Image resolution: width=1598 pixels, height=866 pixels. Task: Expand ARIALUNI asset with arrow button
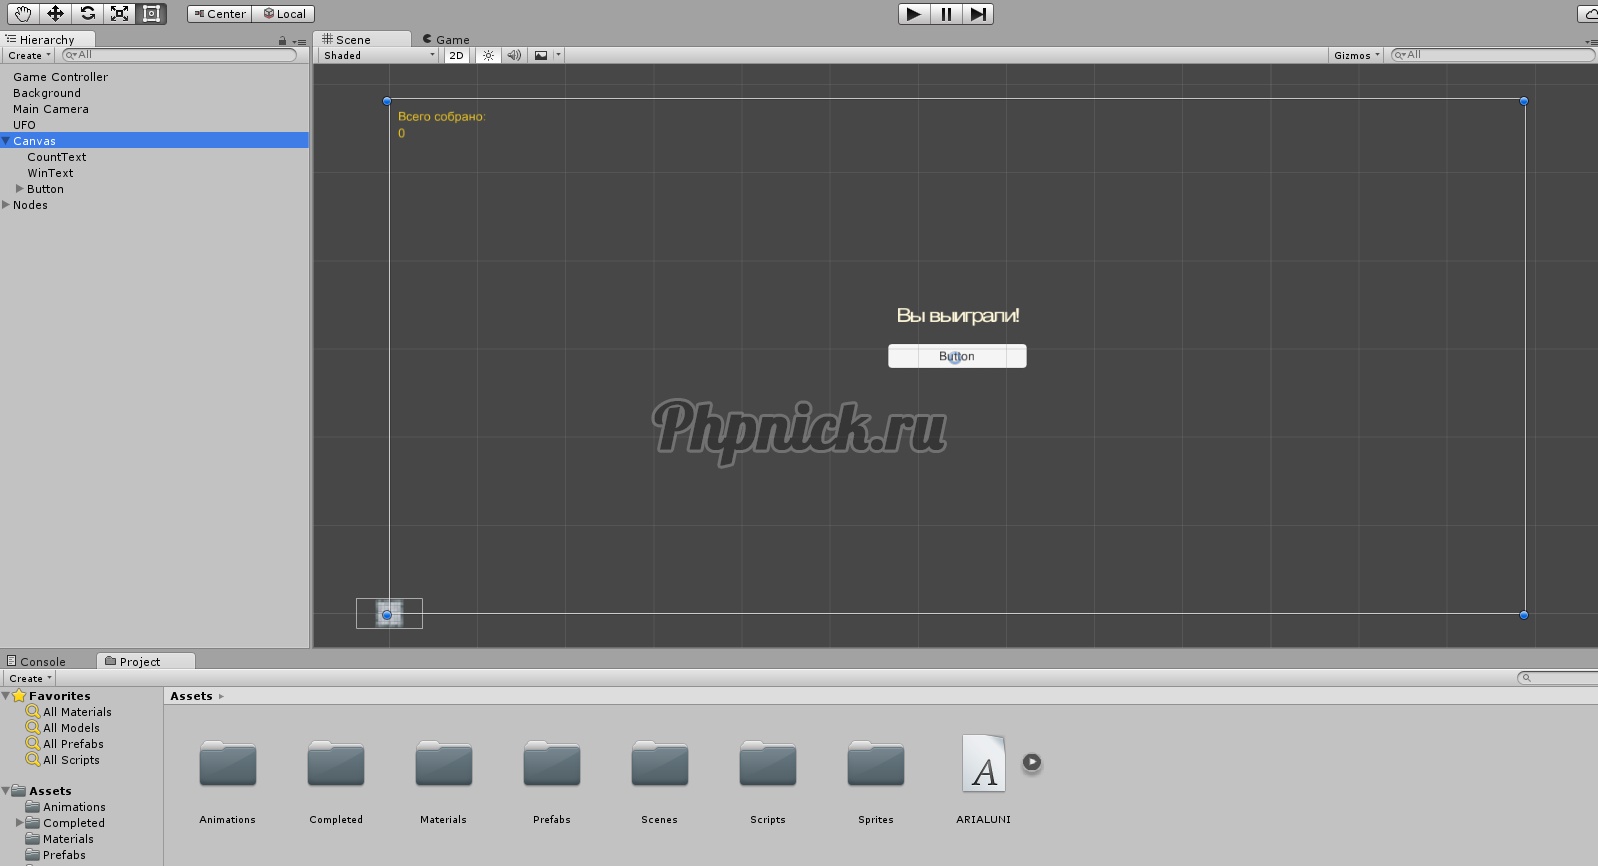(x=1032, y=763)
